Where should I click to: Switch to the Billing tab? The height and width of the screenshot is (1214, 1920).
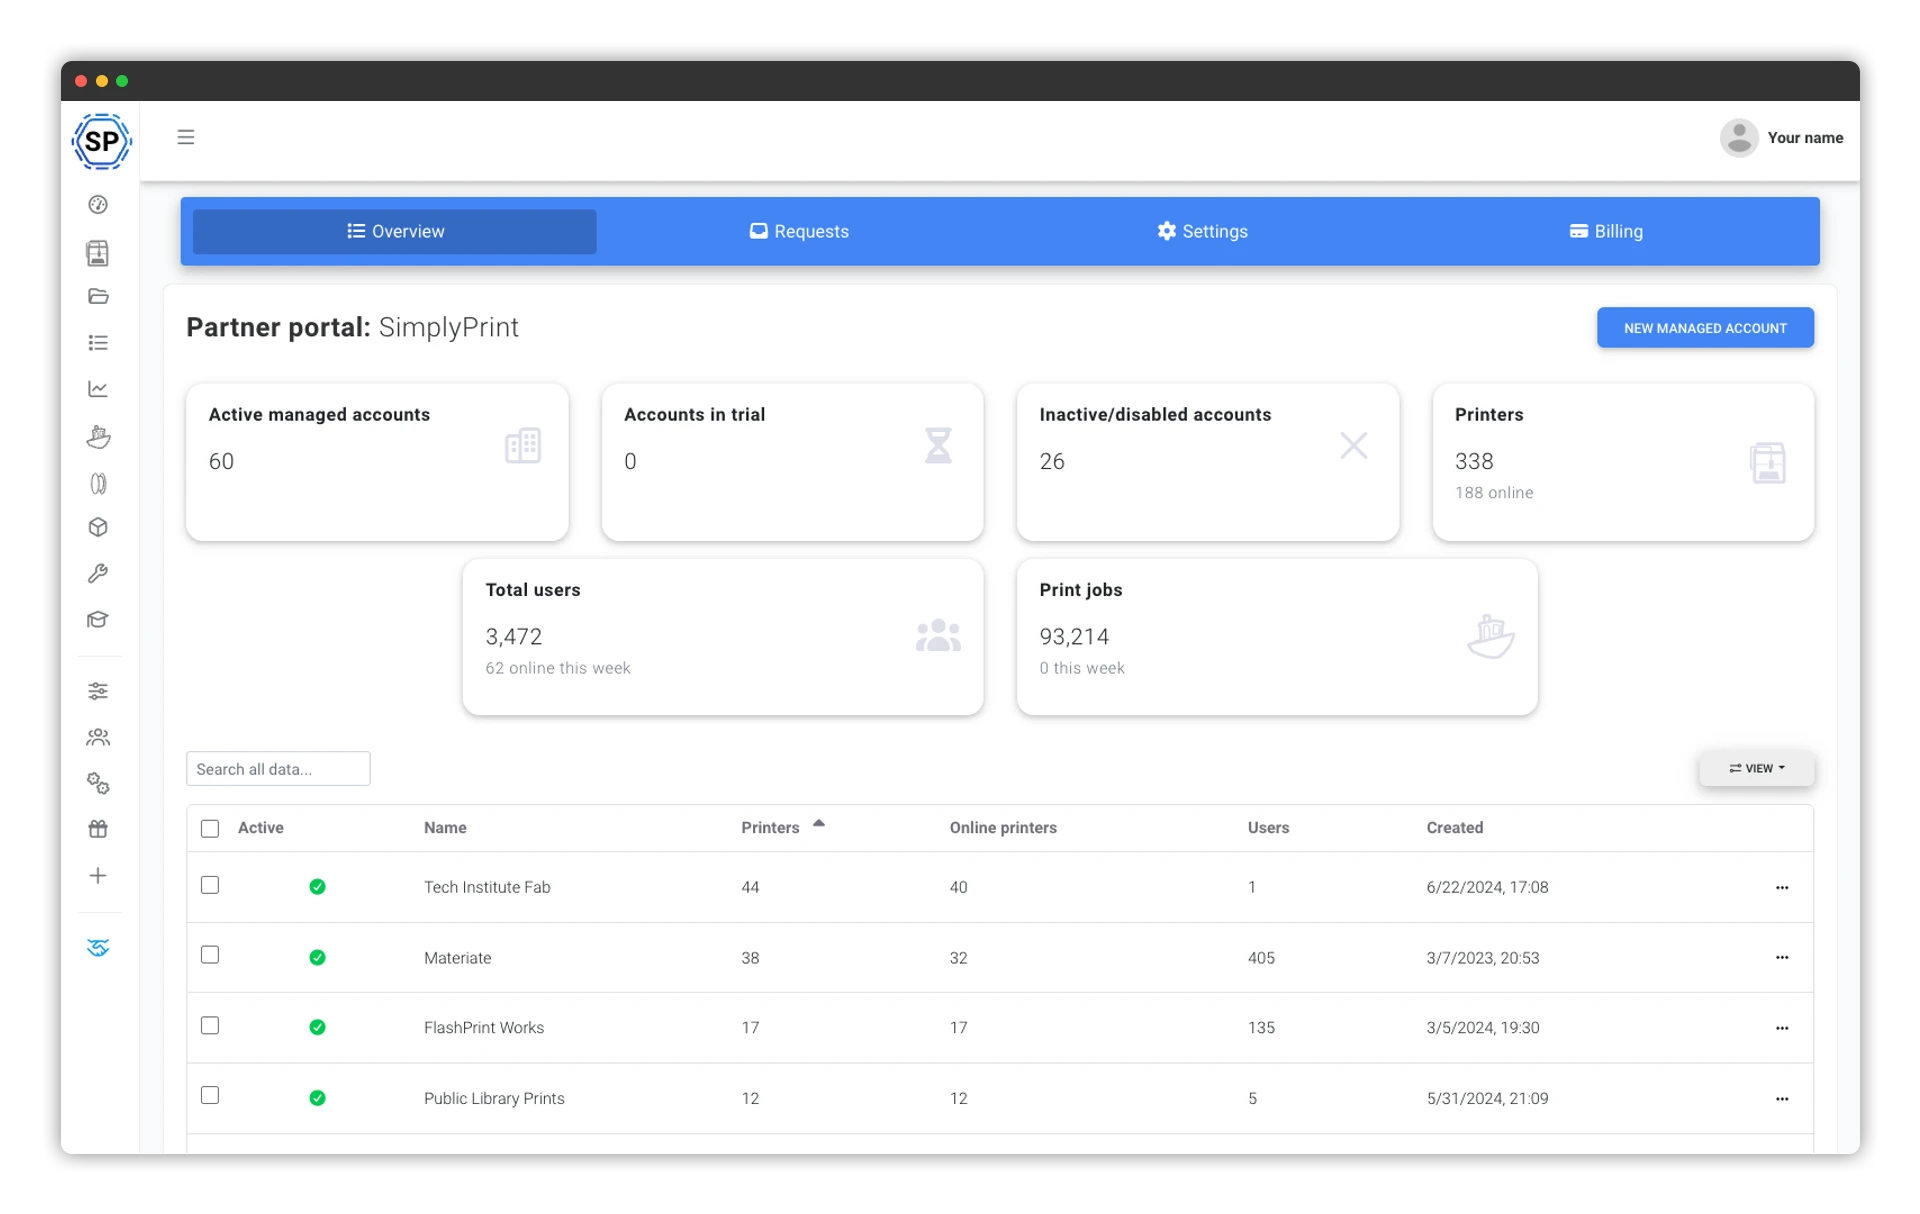tap(1606, 231)
